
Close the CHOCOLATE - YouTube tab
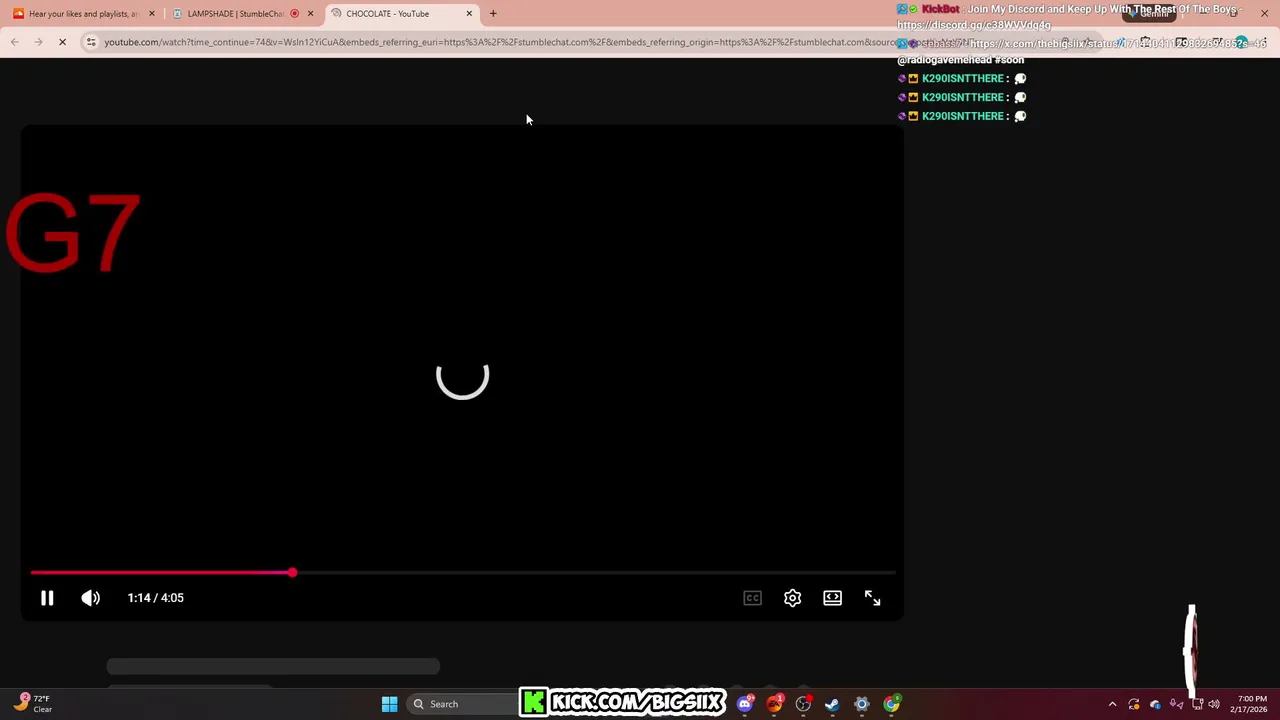[469, 14]
